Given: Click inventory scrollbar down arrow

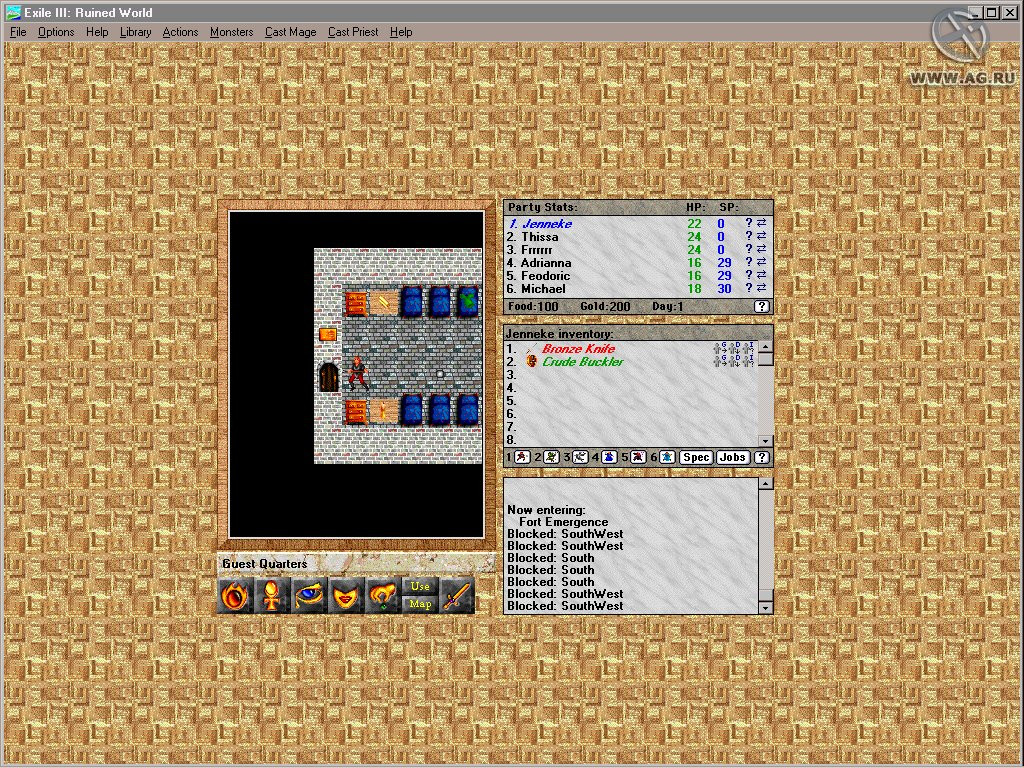Looking at the screenshot, I should pyautogui.click(x=766, y=441).
